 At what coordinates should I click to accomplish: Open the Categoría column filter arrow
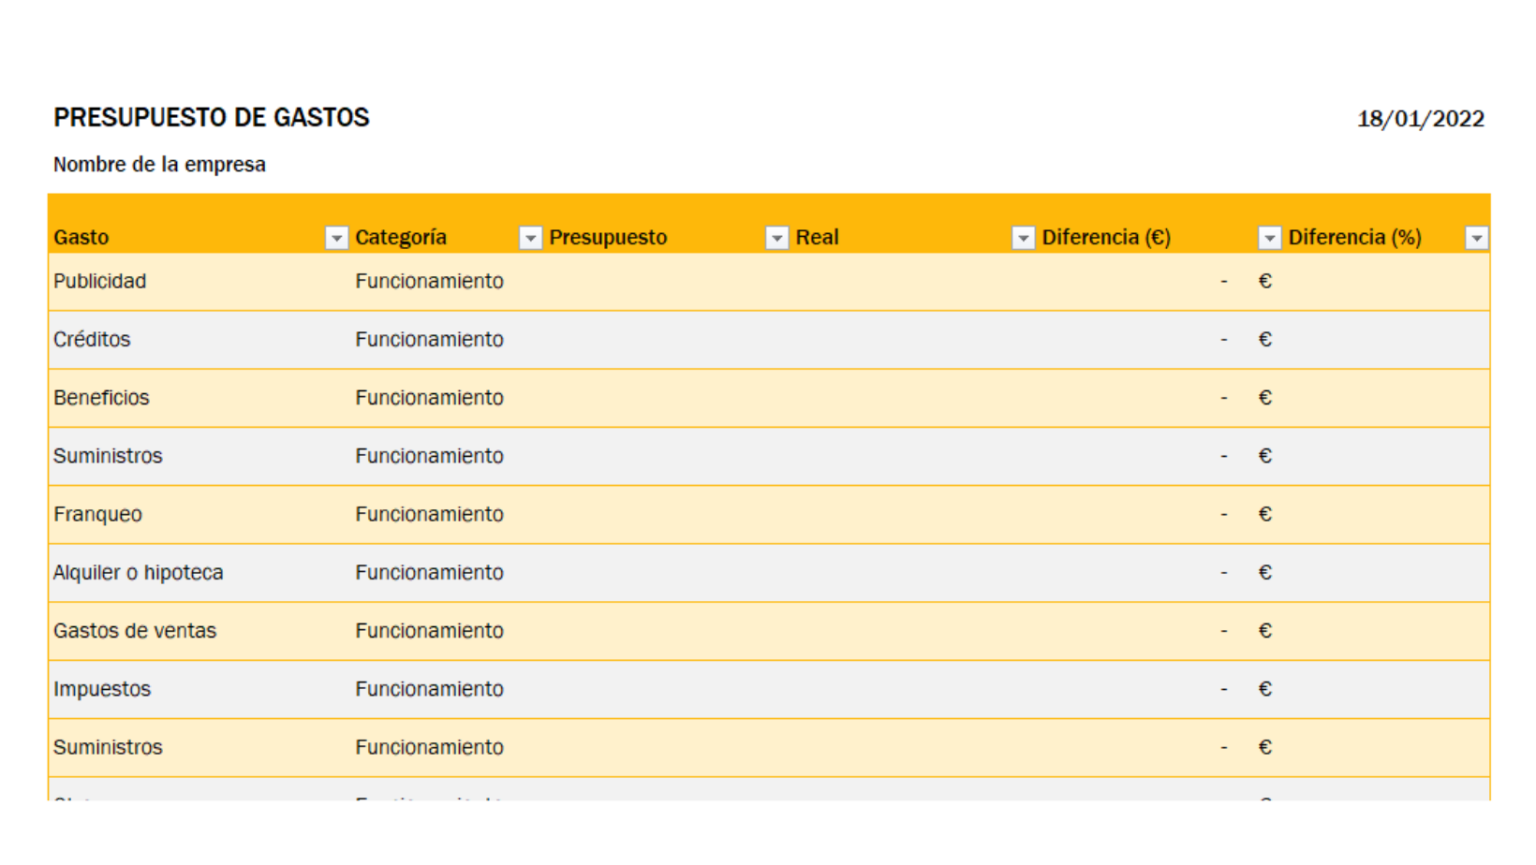(530, 238)
